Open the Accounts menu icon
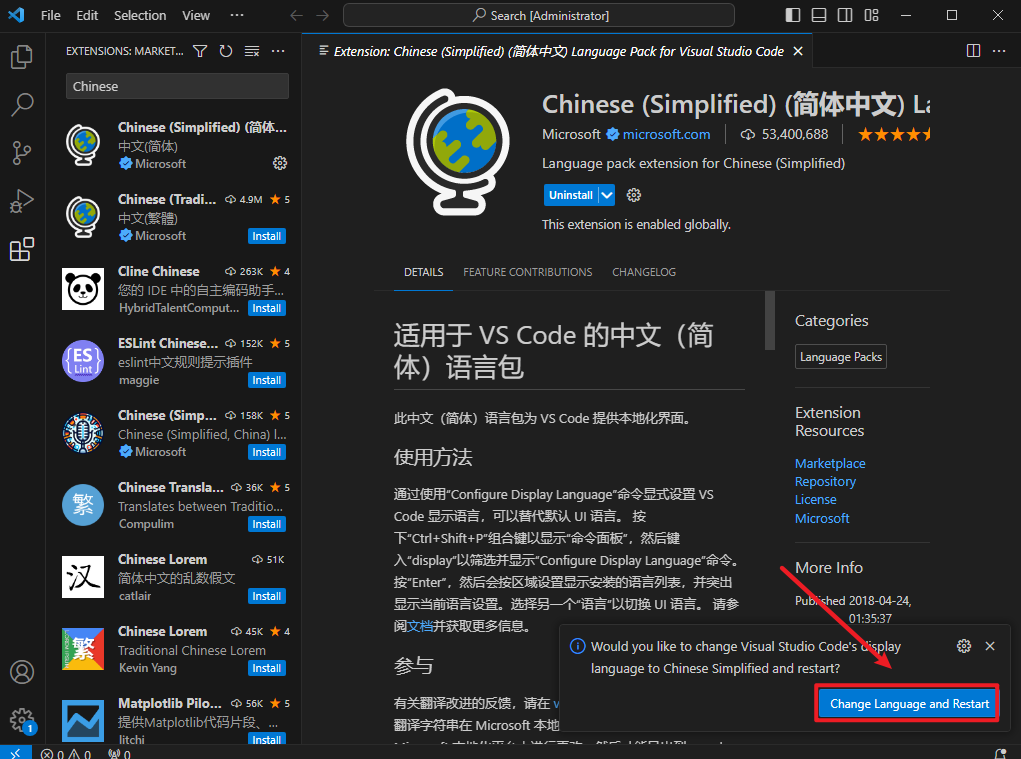Image resolution: width=1021 pixels, height=759 pixels. tap(21, 672)
